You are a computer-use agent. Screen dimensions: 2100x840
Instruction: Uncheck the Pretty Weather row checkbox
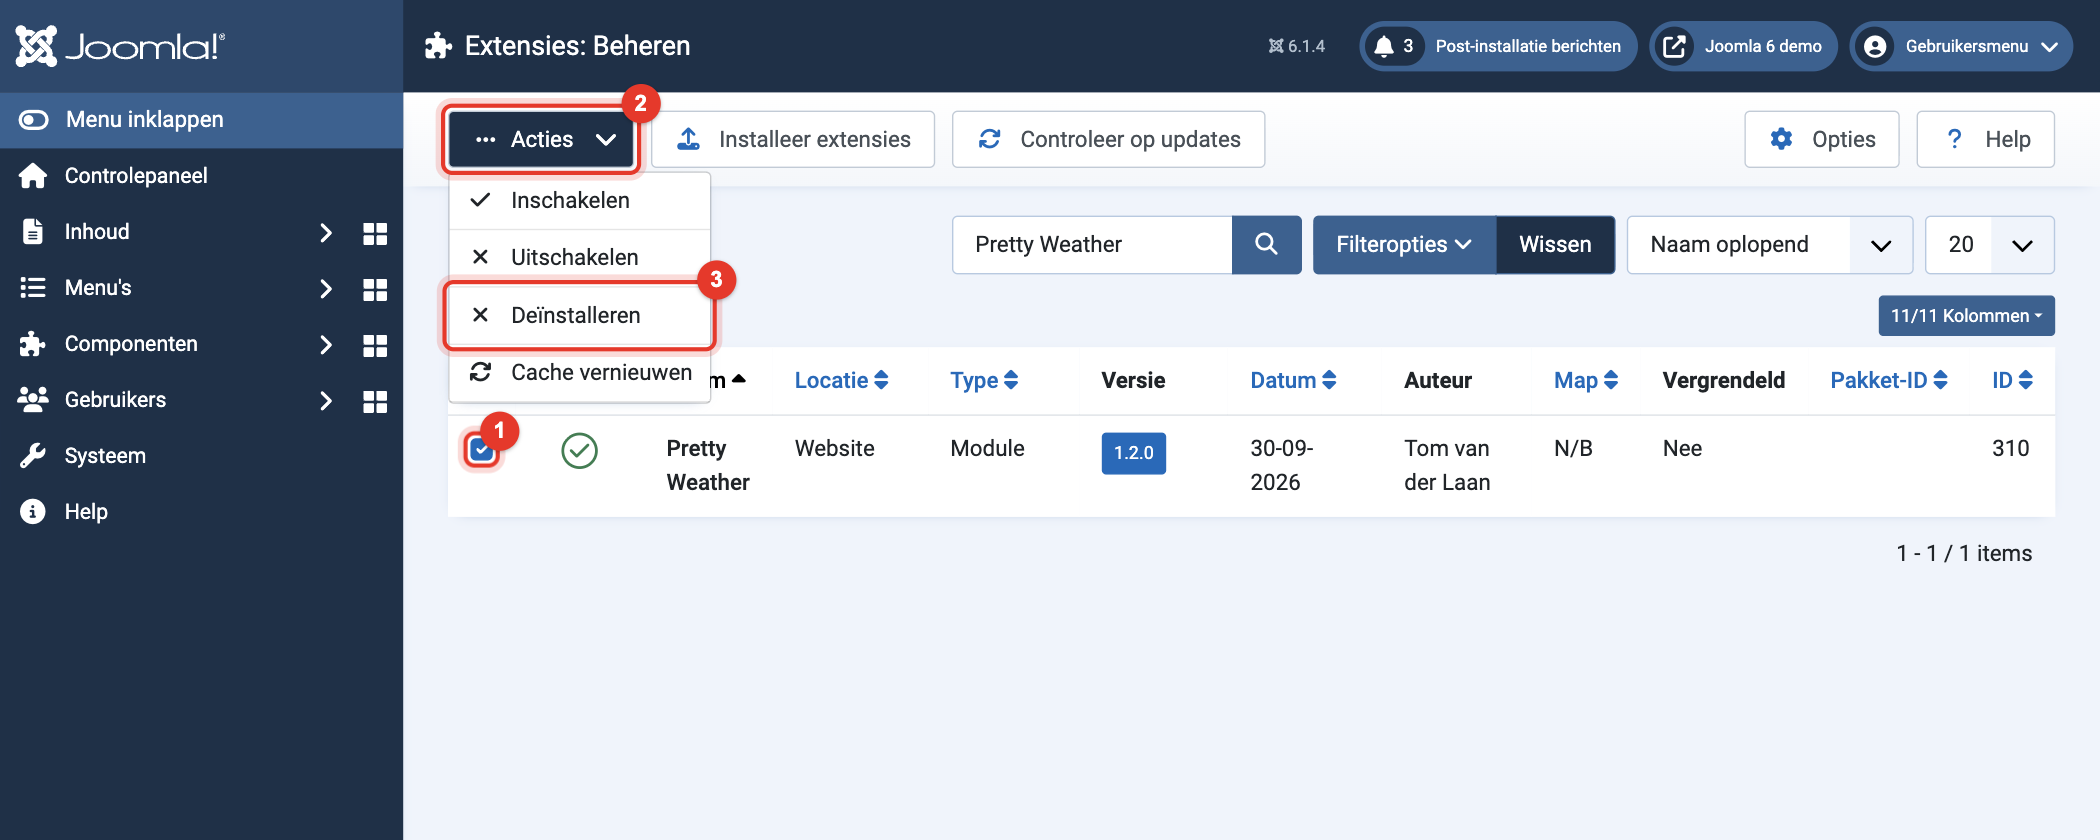[x=482, y=450]
